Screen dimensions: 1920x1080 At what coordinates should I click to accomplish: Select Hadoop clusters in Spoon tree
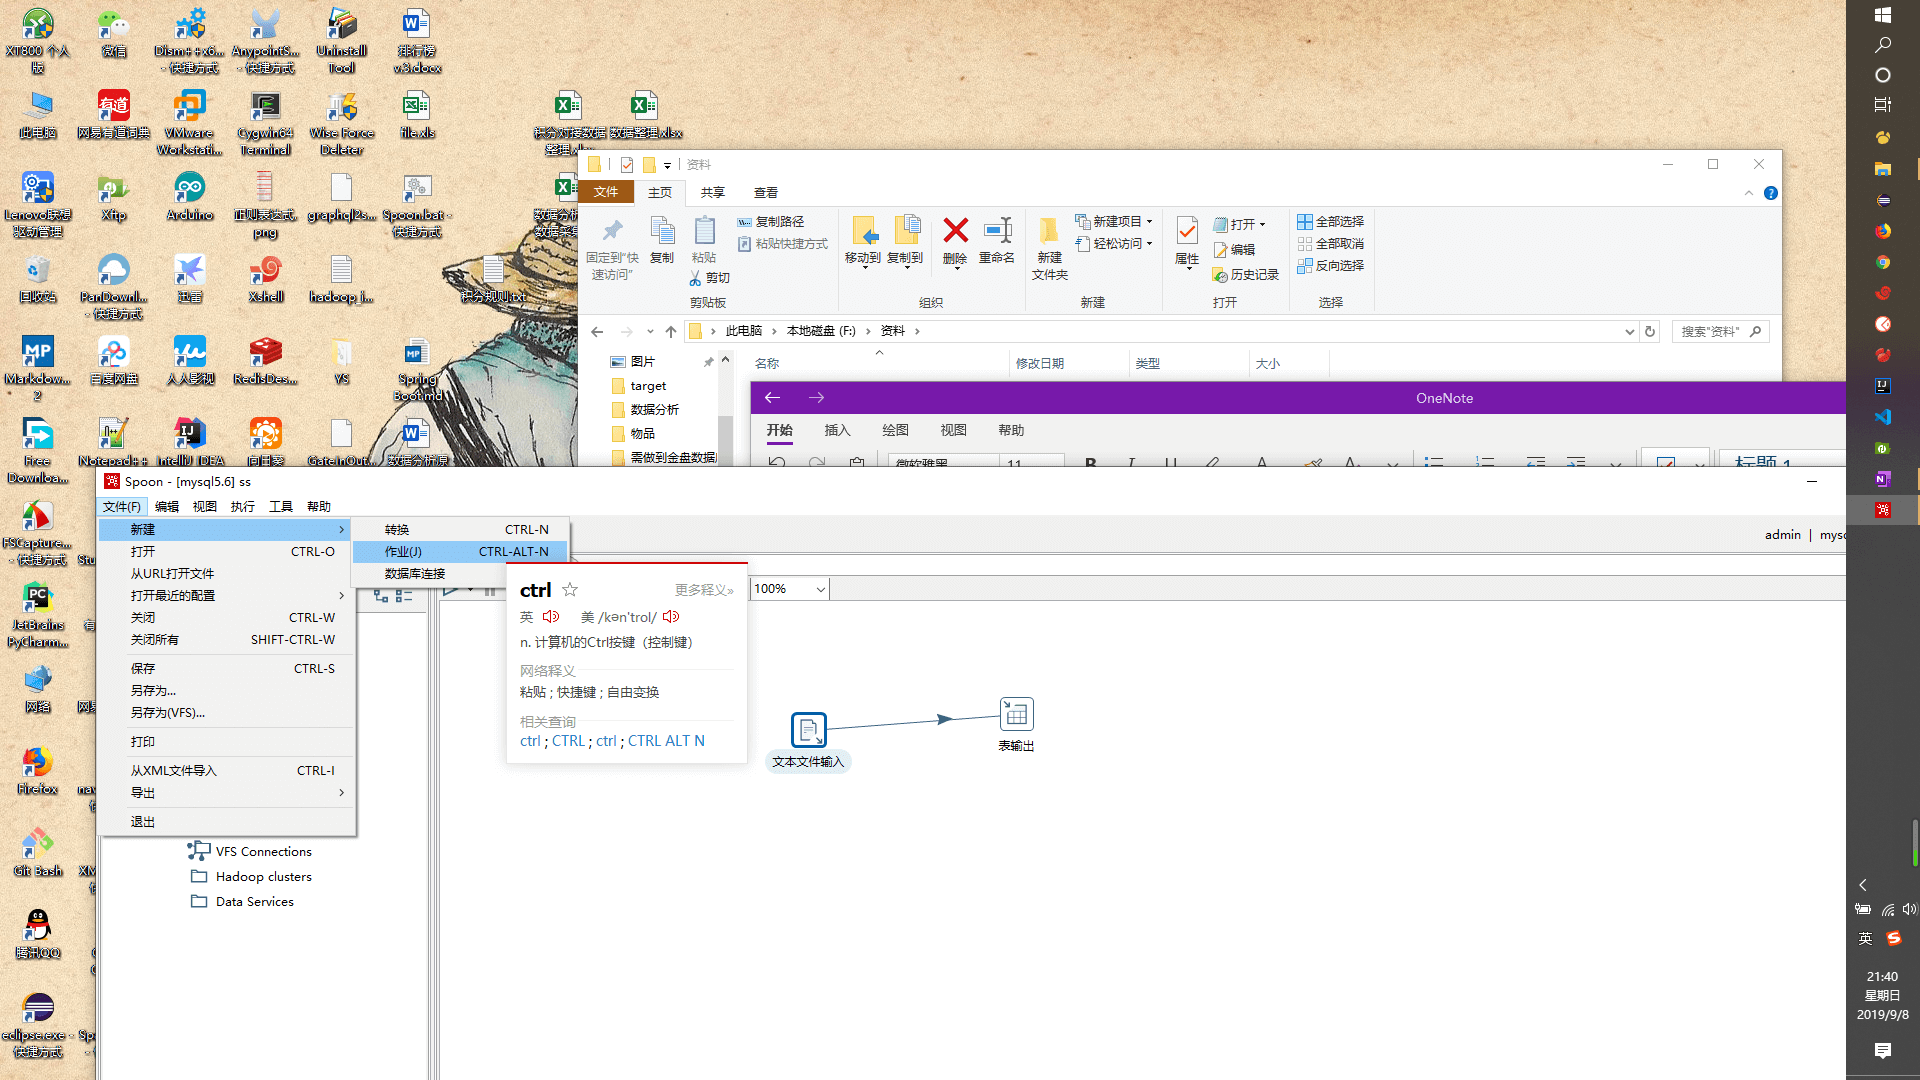263,877
